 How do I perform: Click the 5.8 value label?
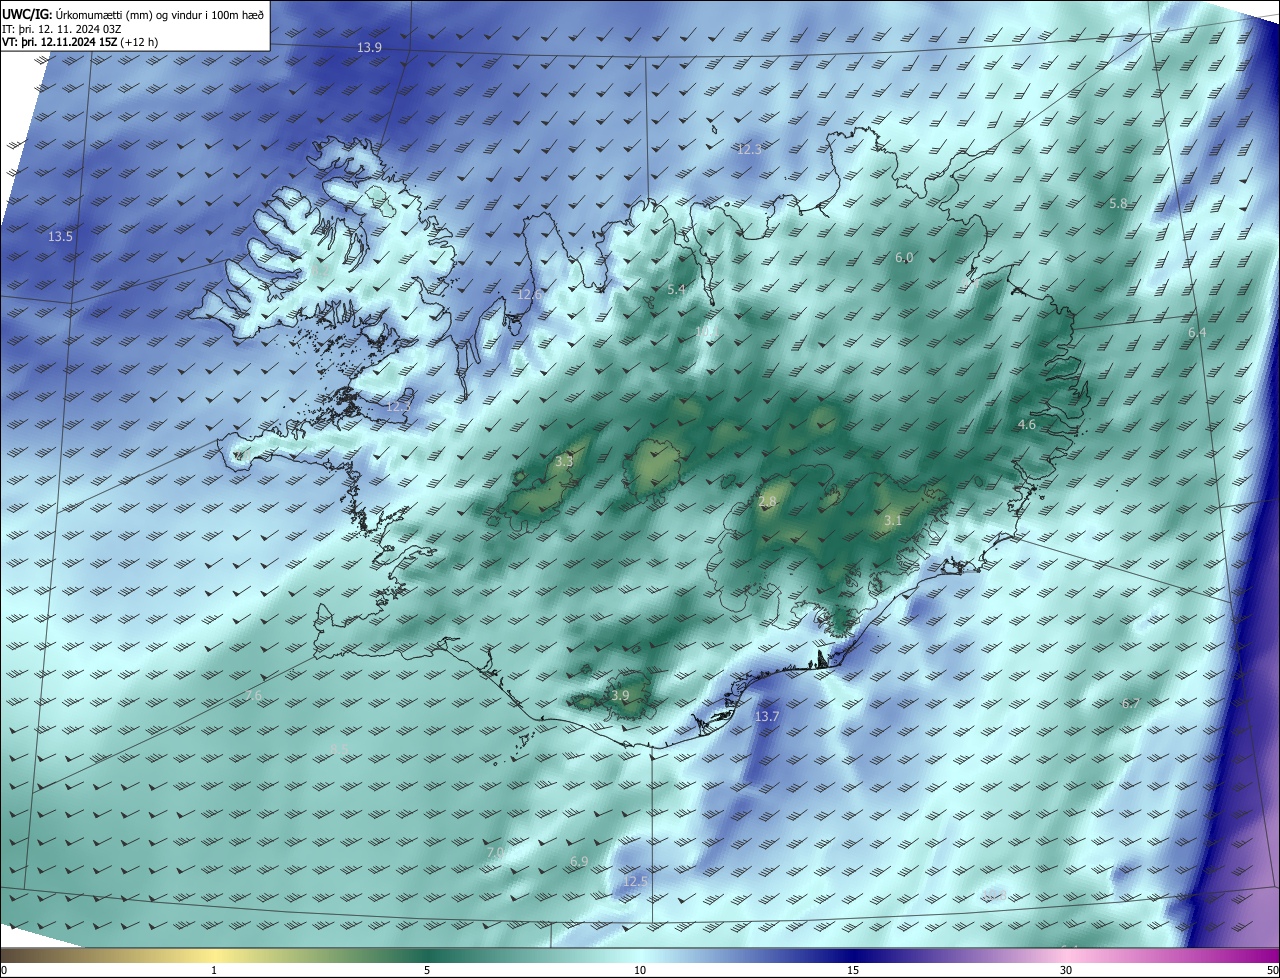[x=1118, y=204]
